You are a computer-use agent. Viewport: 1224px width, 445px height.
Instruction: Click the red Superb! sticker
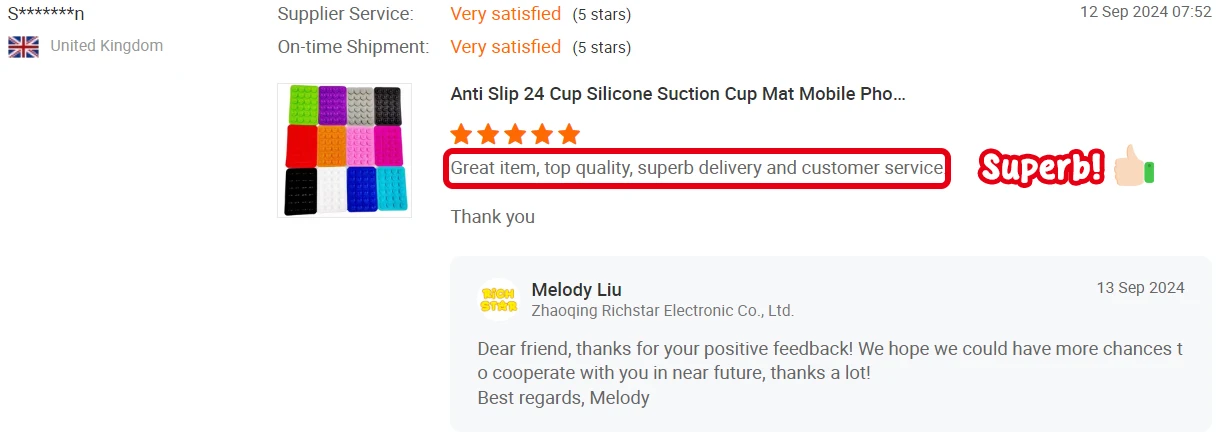point(1041,168)
